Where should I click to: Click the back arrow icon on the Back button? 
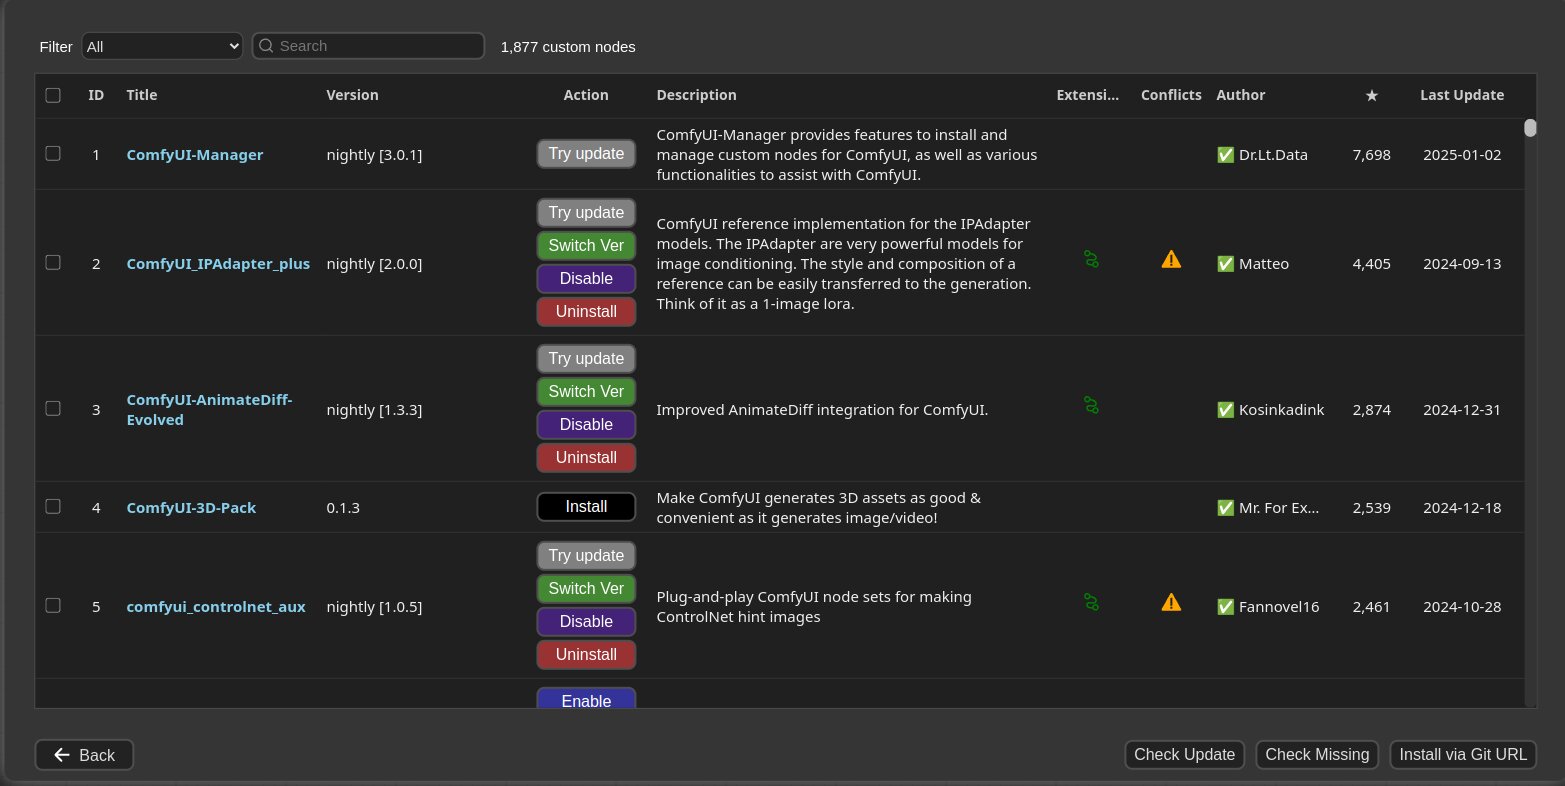61,755
